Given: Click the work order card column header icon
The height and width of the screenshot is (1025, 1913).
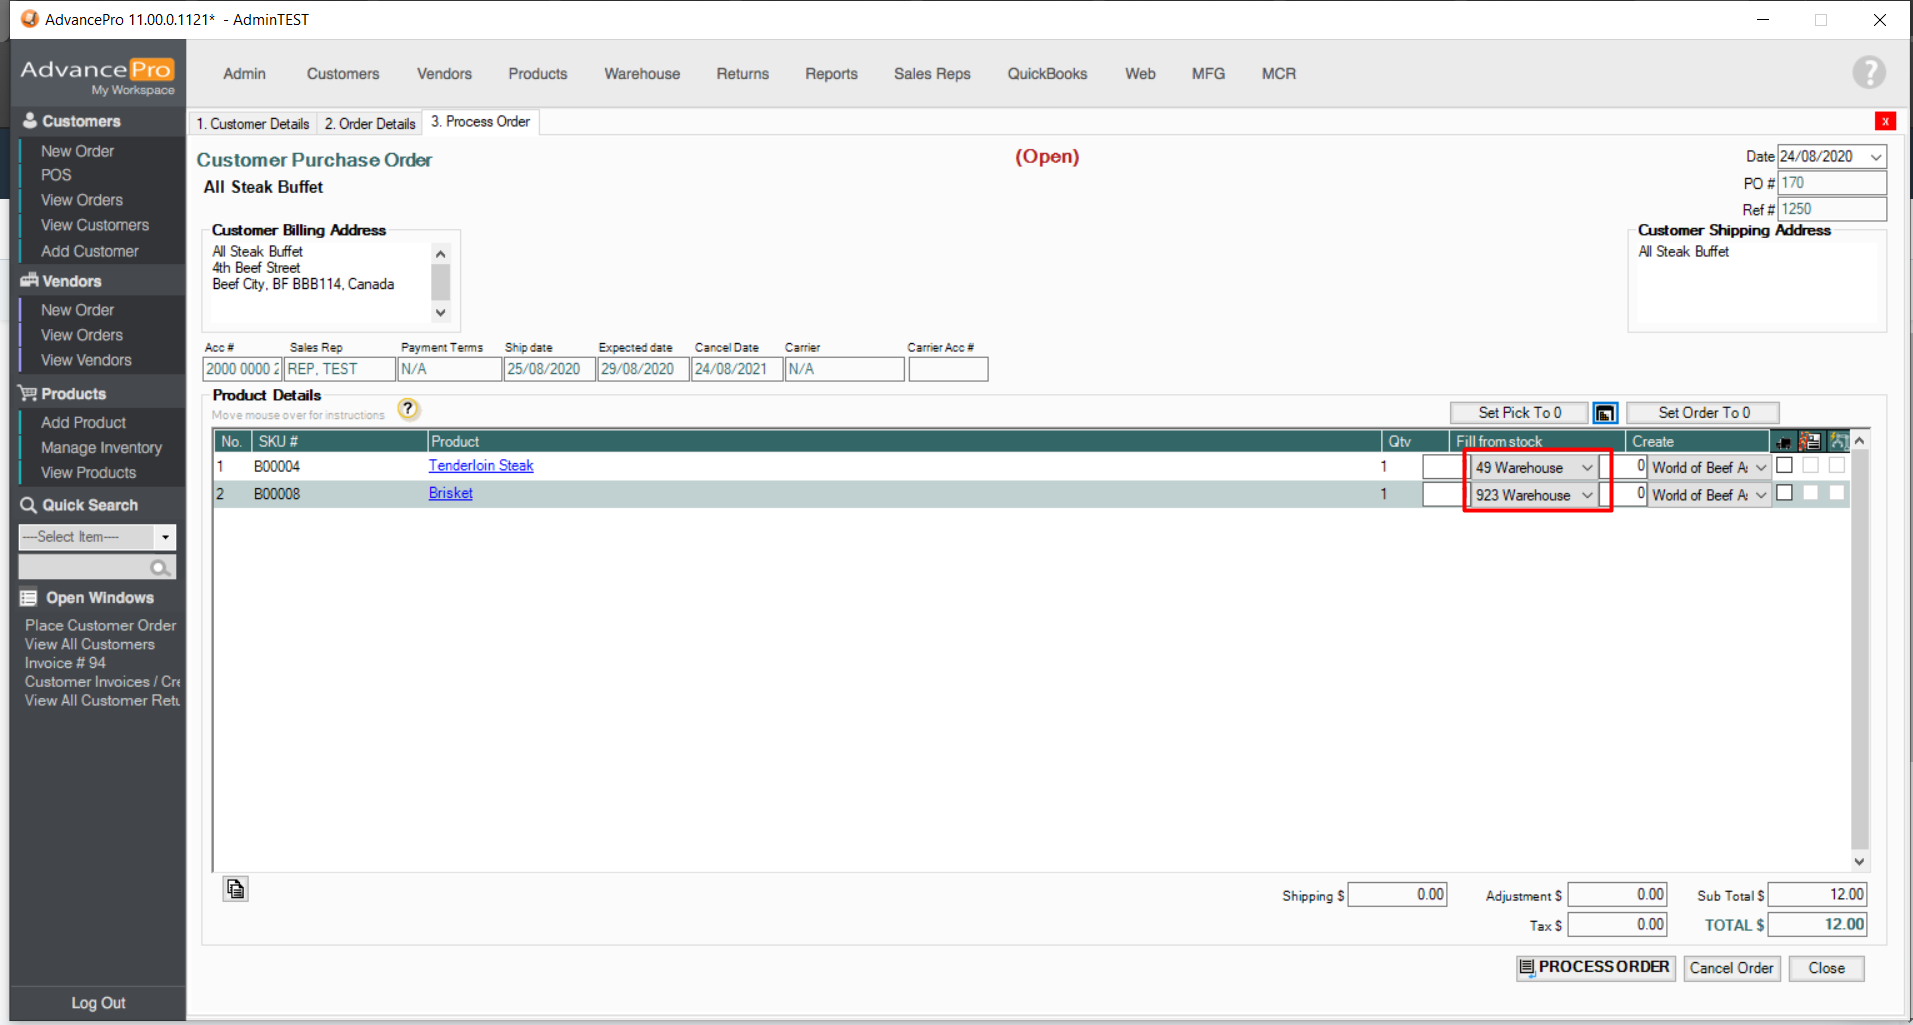Looking at the screenshot, I should pyautogui.click(x=1810, y=442).
